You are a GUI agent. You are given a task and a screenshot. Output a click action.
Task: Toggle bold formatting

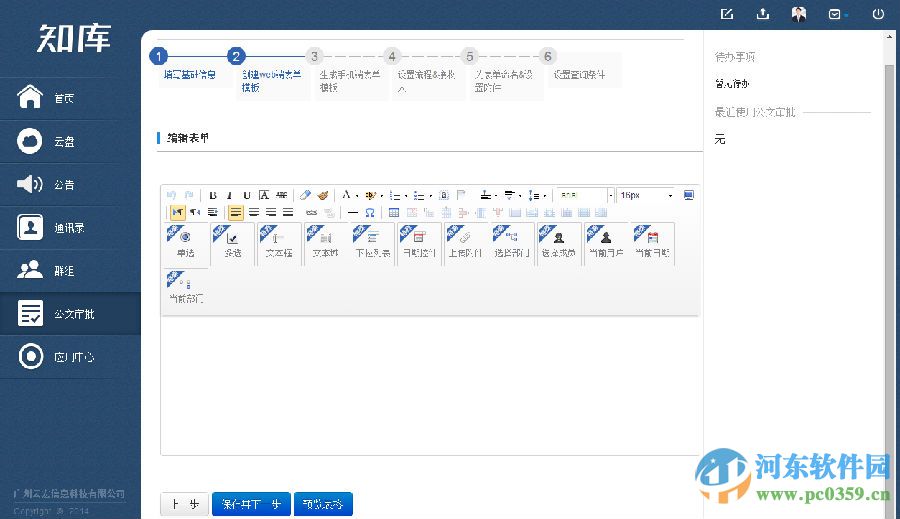[x=213, y=195]
